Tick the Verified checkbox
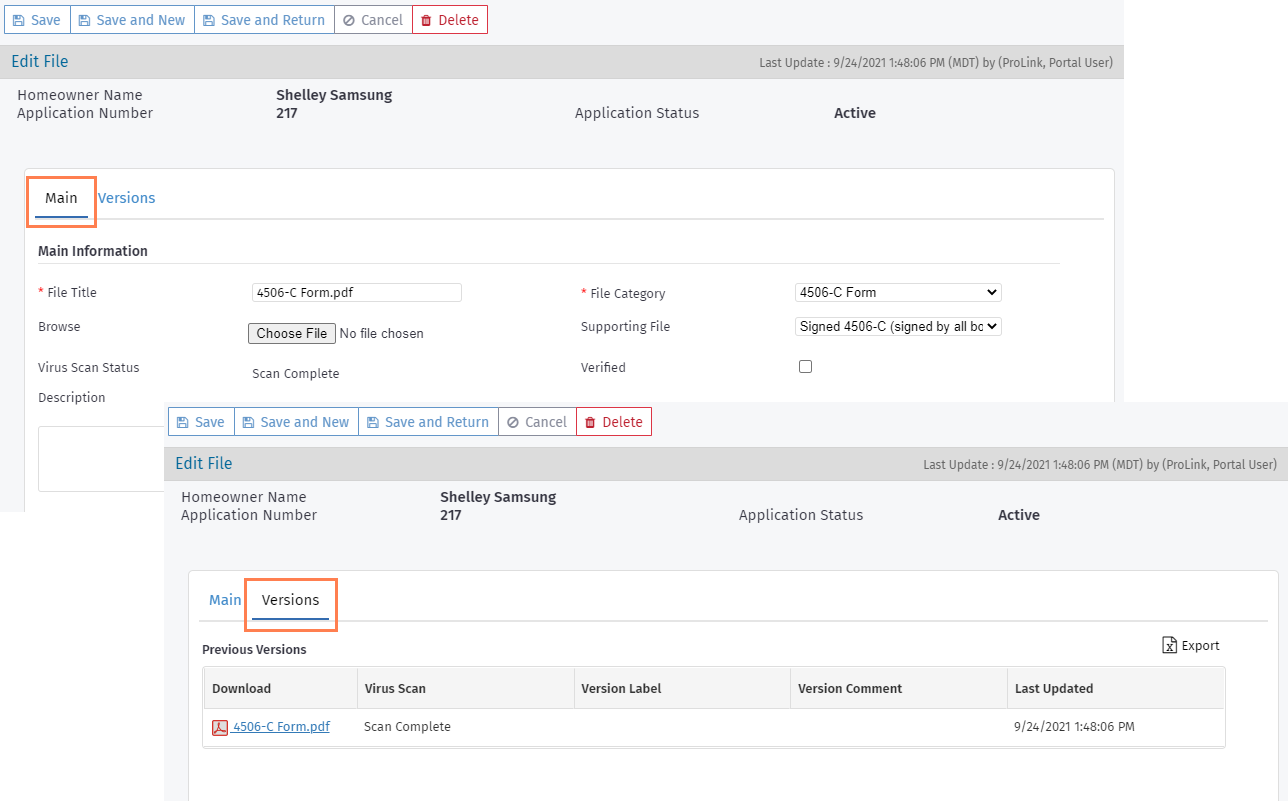 pos(805,367)
